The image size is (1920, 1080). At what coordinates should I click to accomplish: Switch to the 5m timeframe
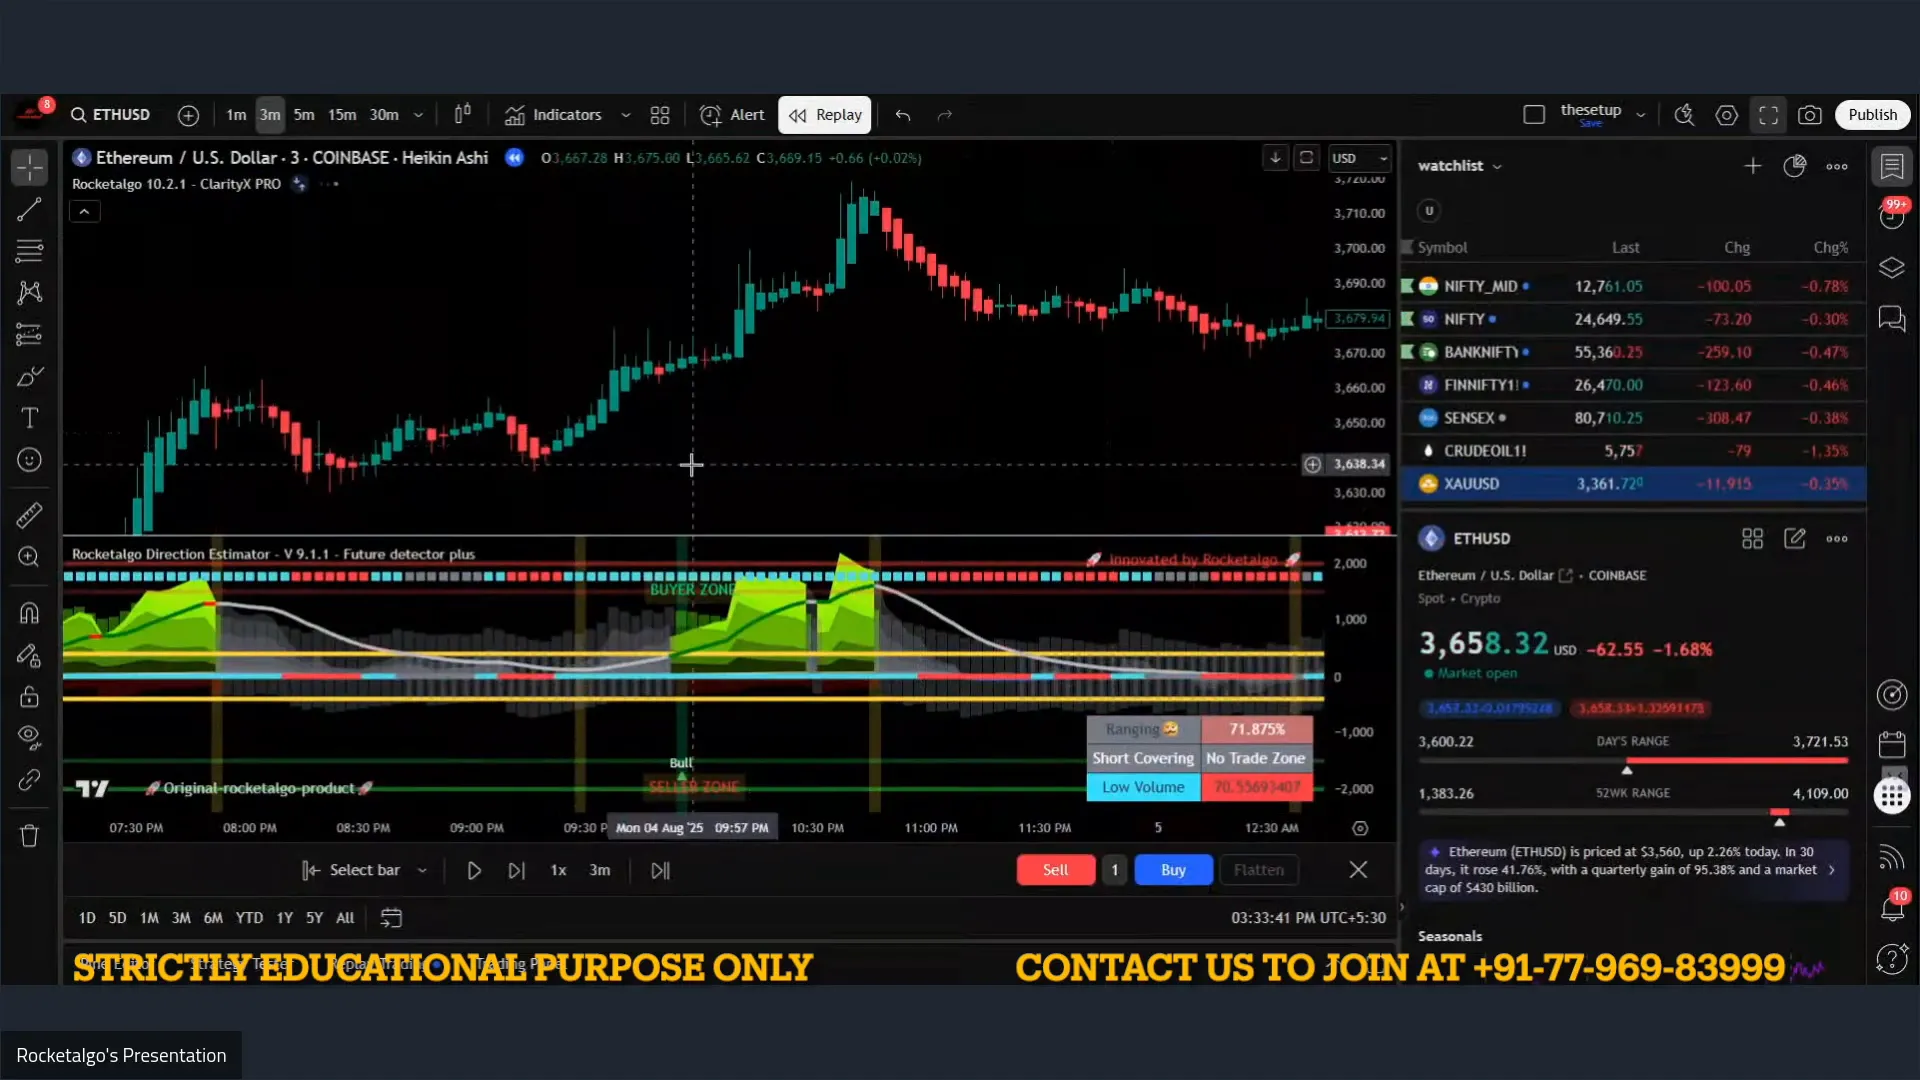[x=304, y=115]
